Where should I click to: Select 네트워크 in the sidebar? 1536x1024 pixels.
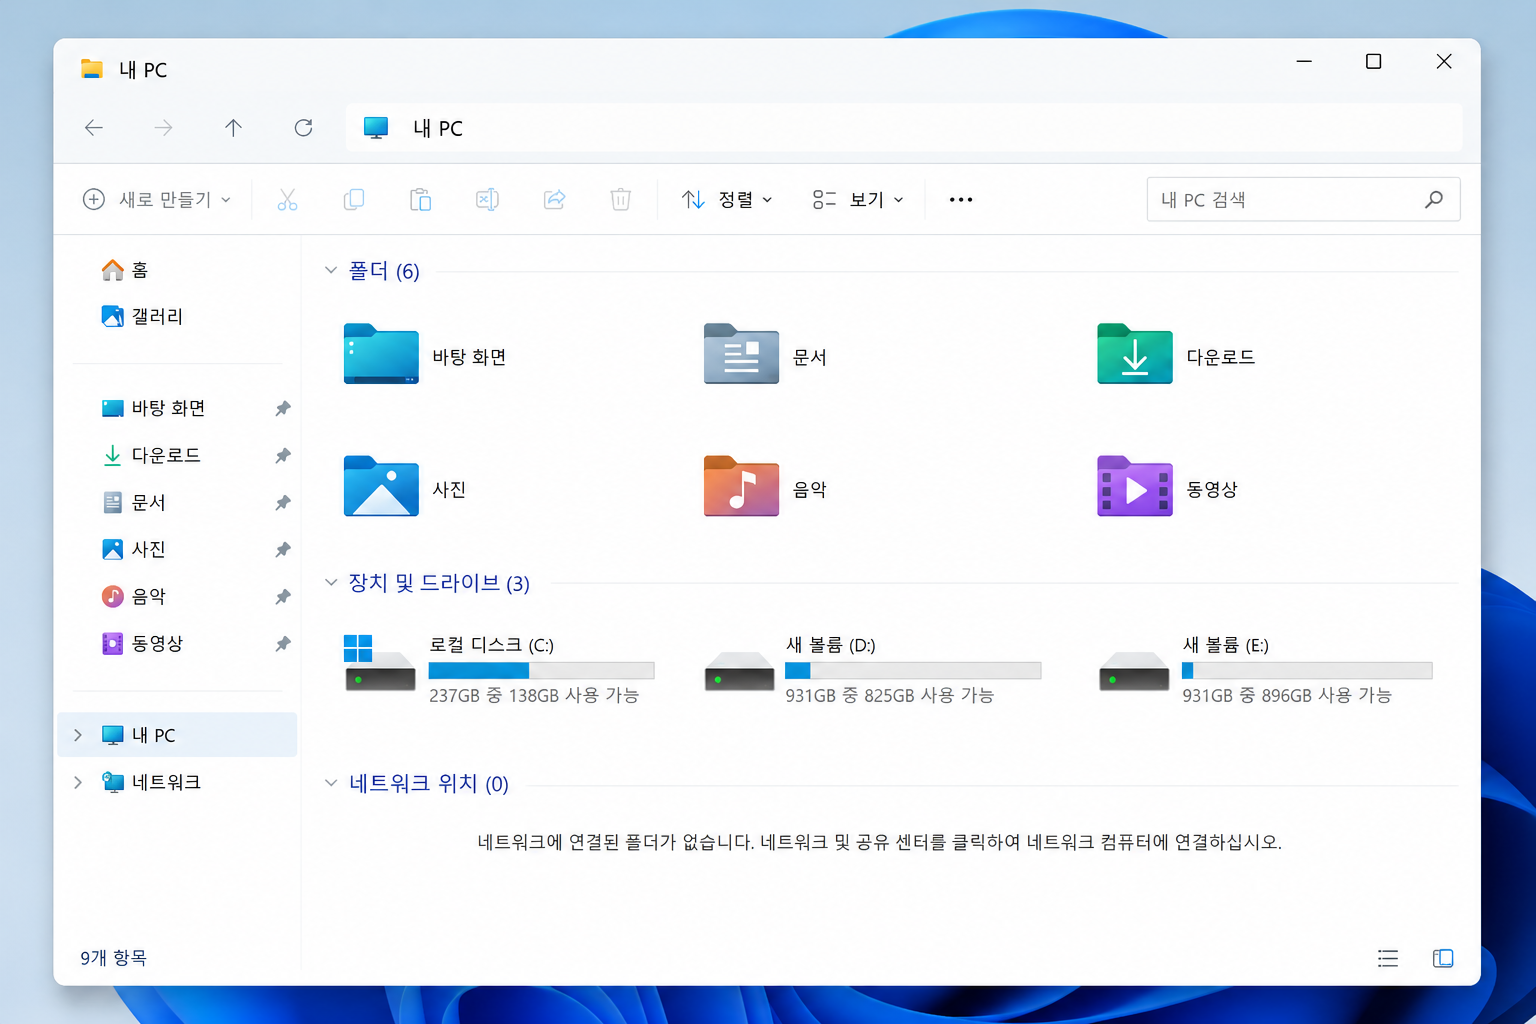click(x=151, y=782)
